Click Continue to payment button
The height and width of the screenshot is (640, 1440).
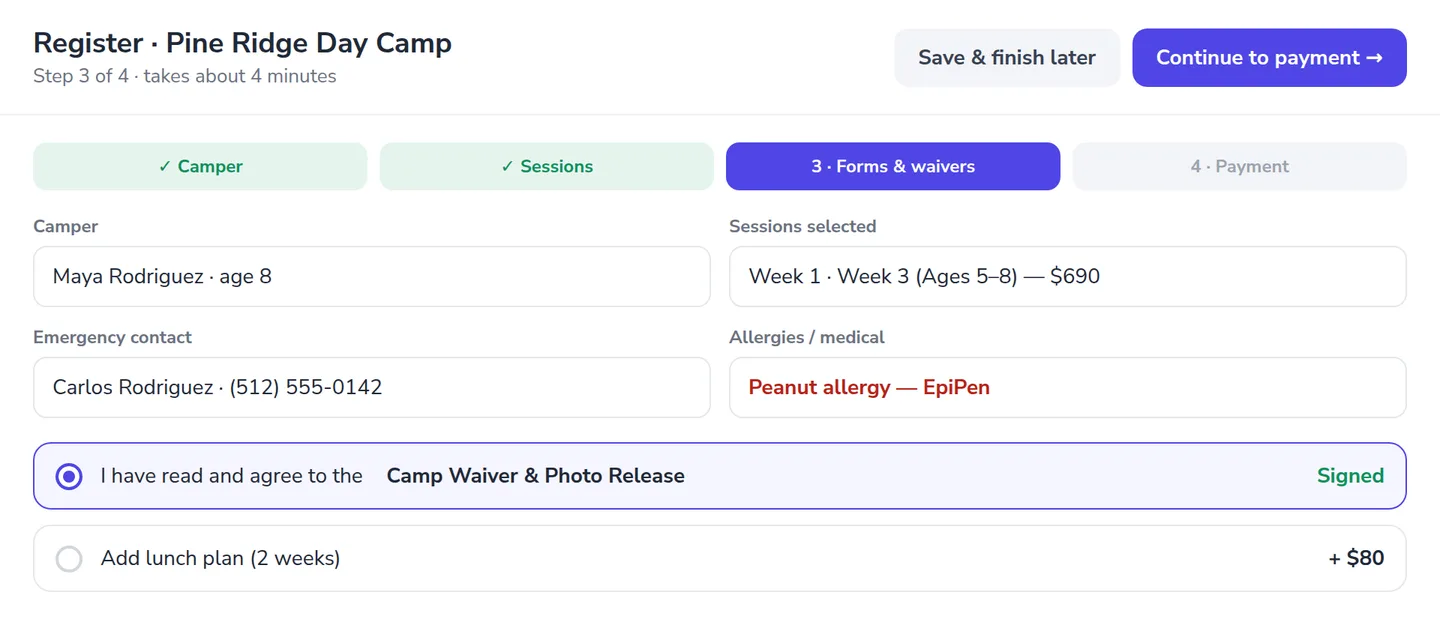(1269, 58)
